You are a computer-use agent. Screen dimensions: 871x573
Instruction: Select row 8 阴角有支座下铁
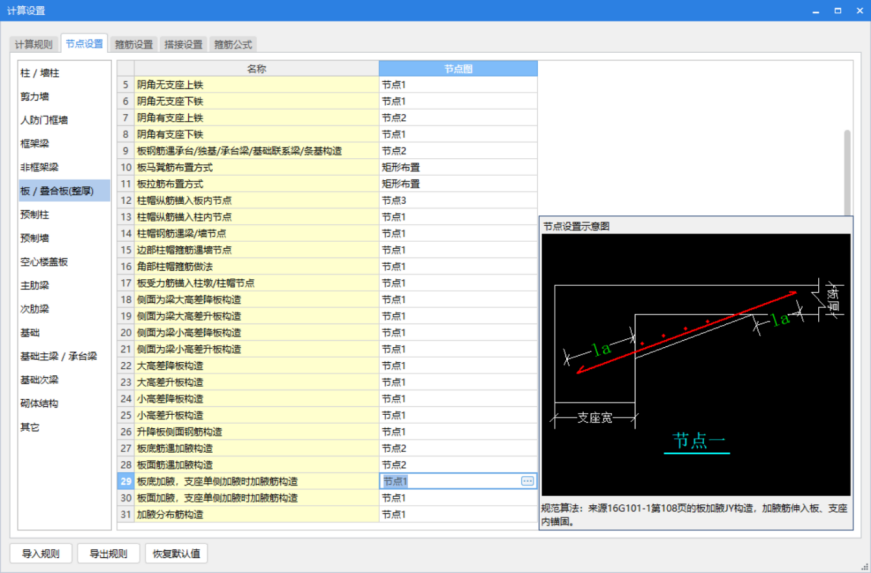(x=257, y=134)
